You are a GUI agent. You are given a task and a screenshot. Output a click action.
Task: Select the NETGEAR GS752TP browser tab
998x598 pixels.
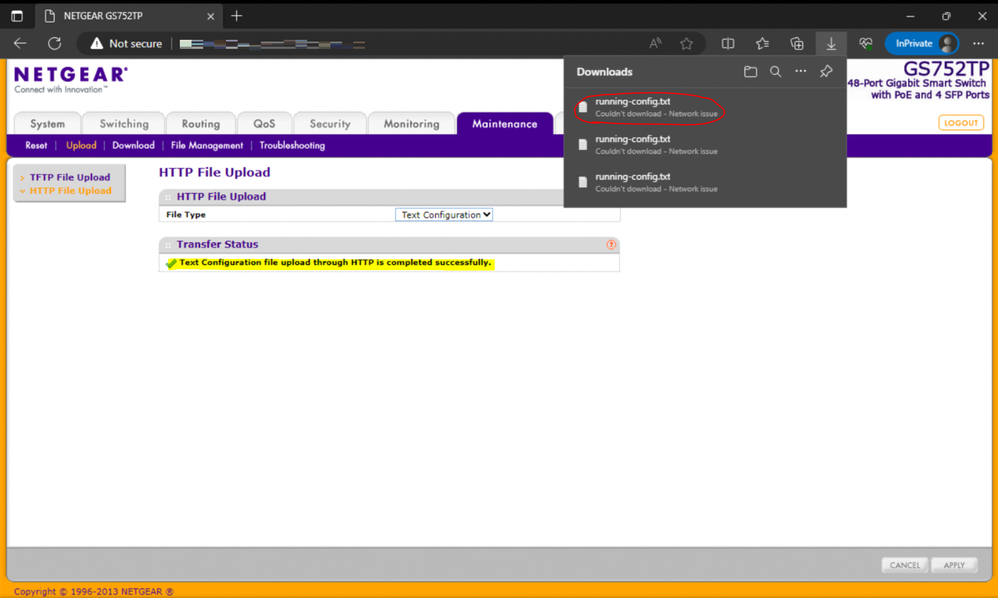point(127,16)
